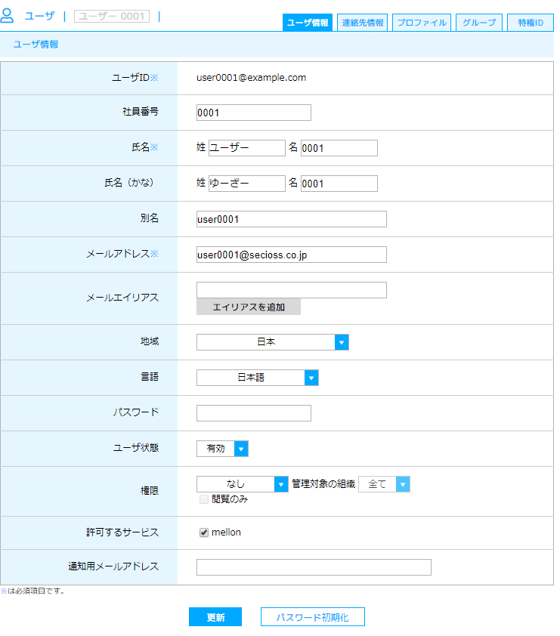560x636 pixels.
Task: Select the ユーザ情報 tab
Action: pos(307,23)
